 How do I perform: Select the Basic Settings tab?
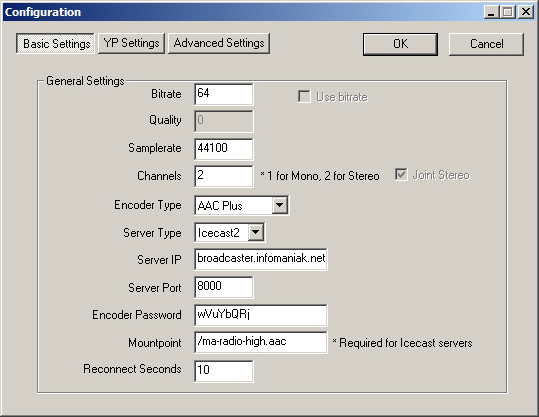(x=55, y=43)
